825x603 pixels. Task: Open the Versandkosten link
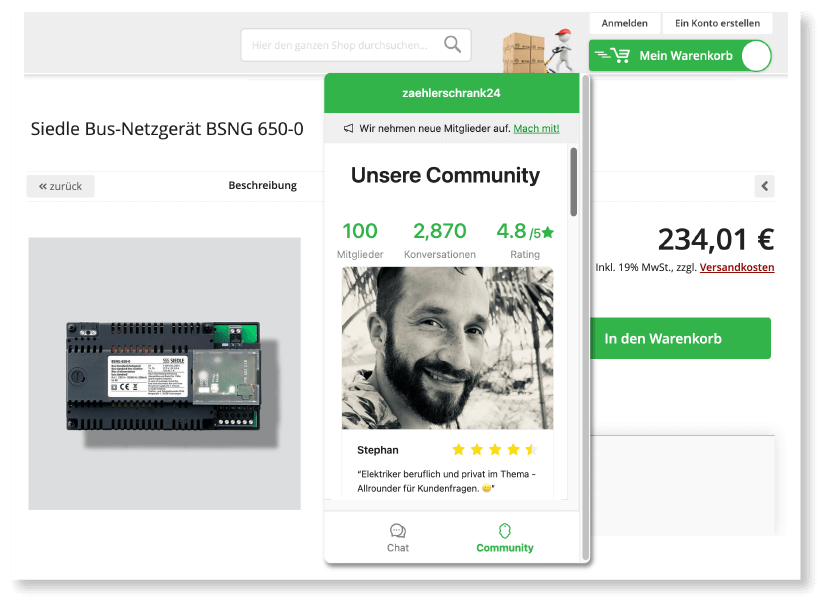[x=737, y=267]
